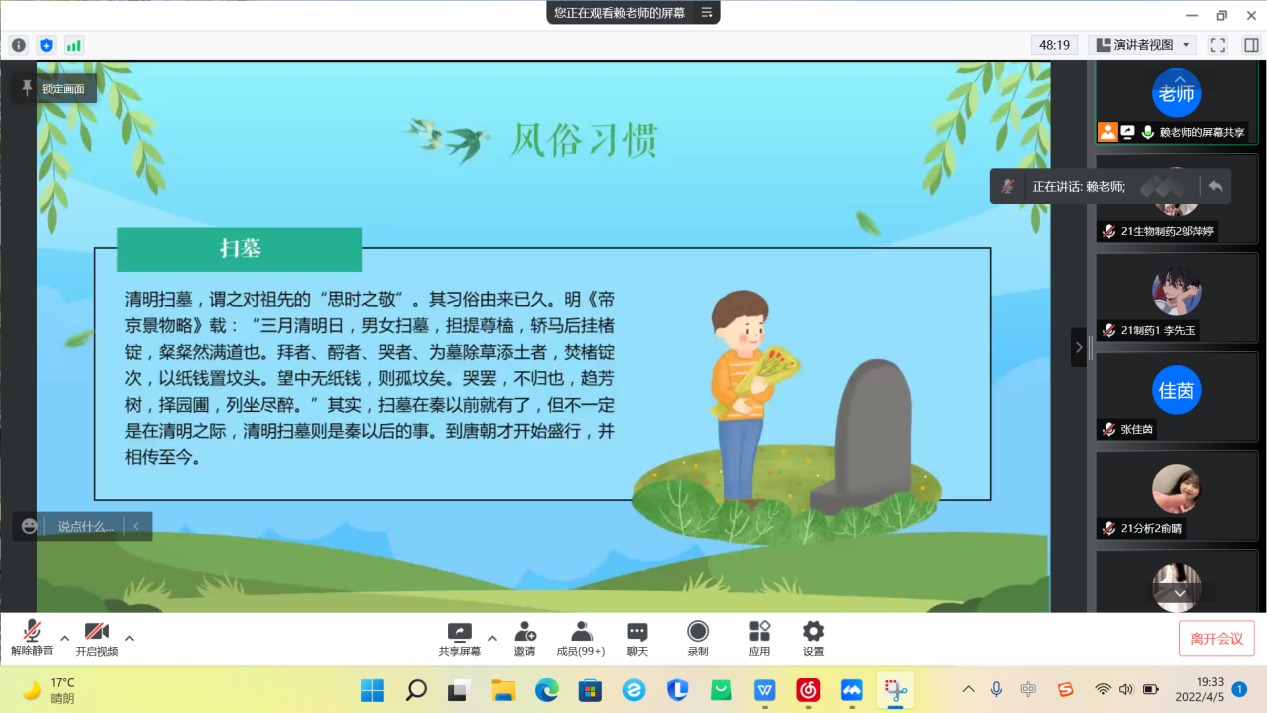The height and width of the screenshot is (713, 1267).
Task: Open the Invite participants icon
Action: coord(524,638)
